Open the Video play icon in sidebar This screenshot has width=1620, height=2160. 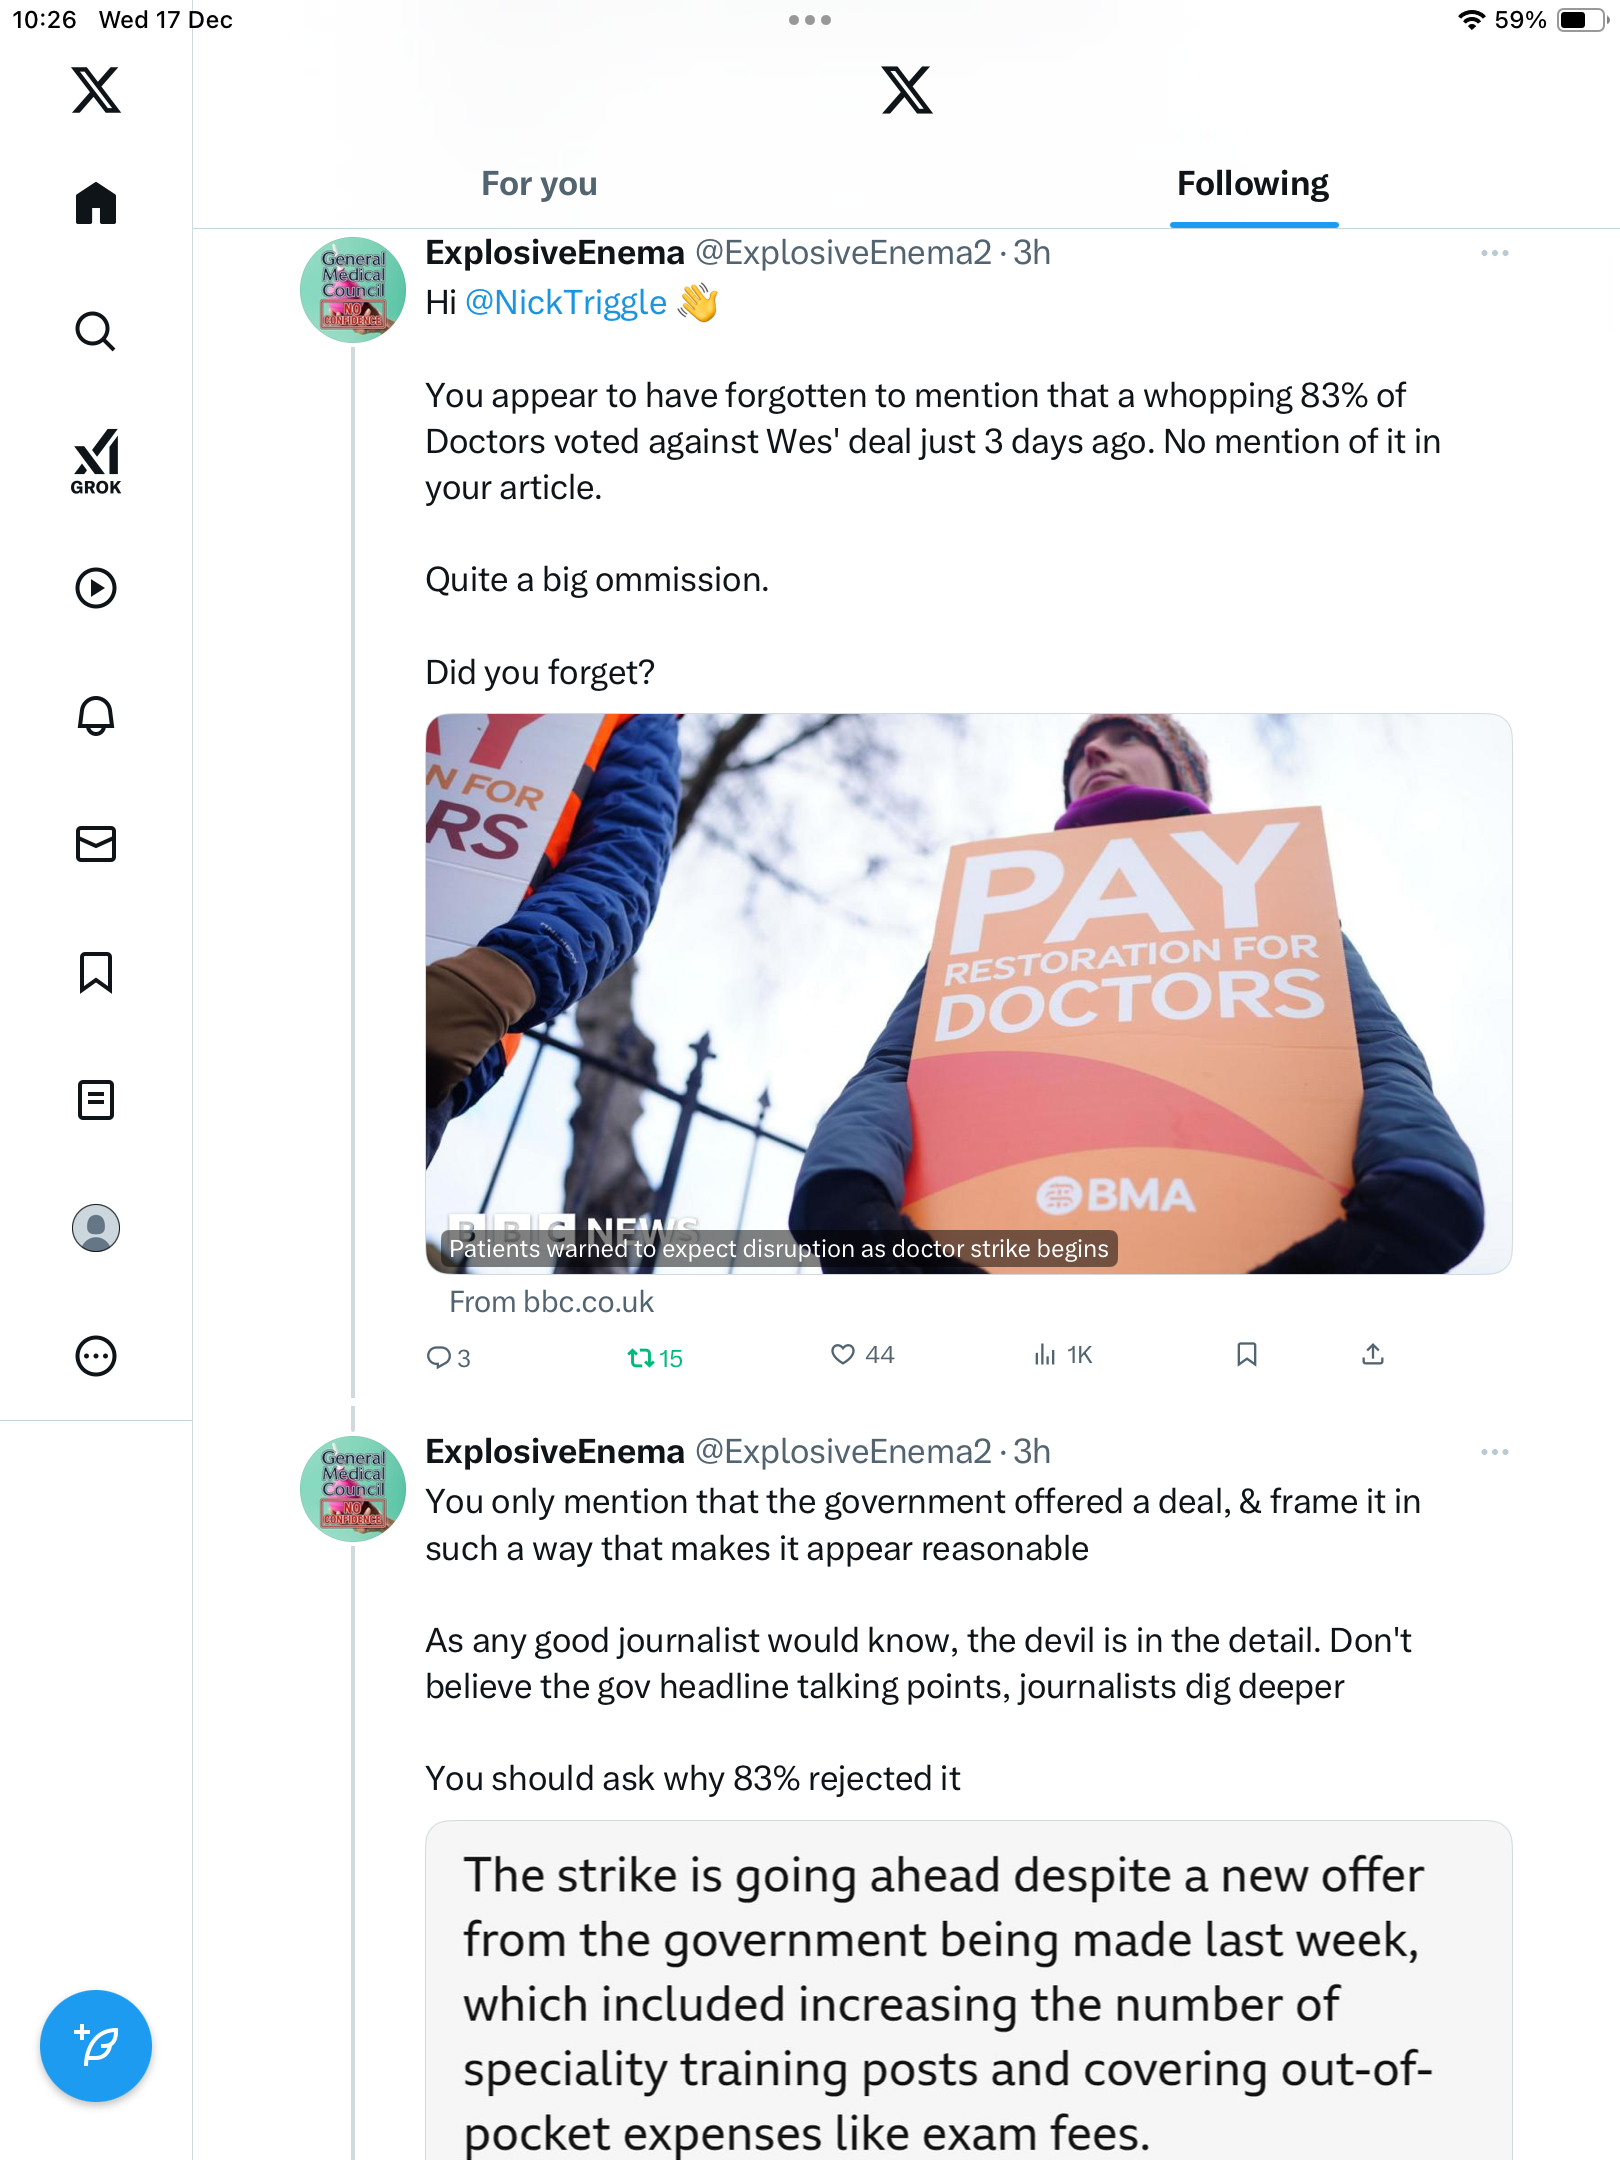(x=96, y=588)
